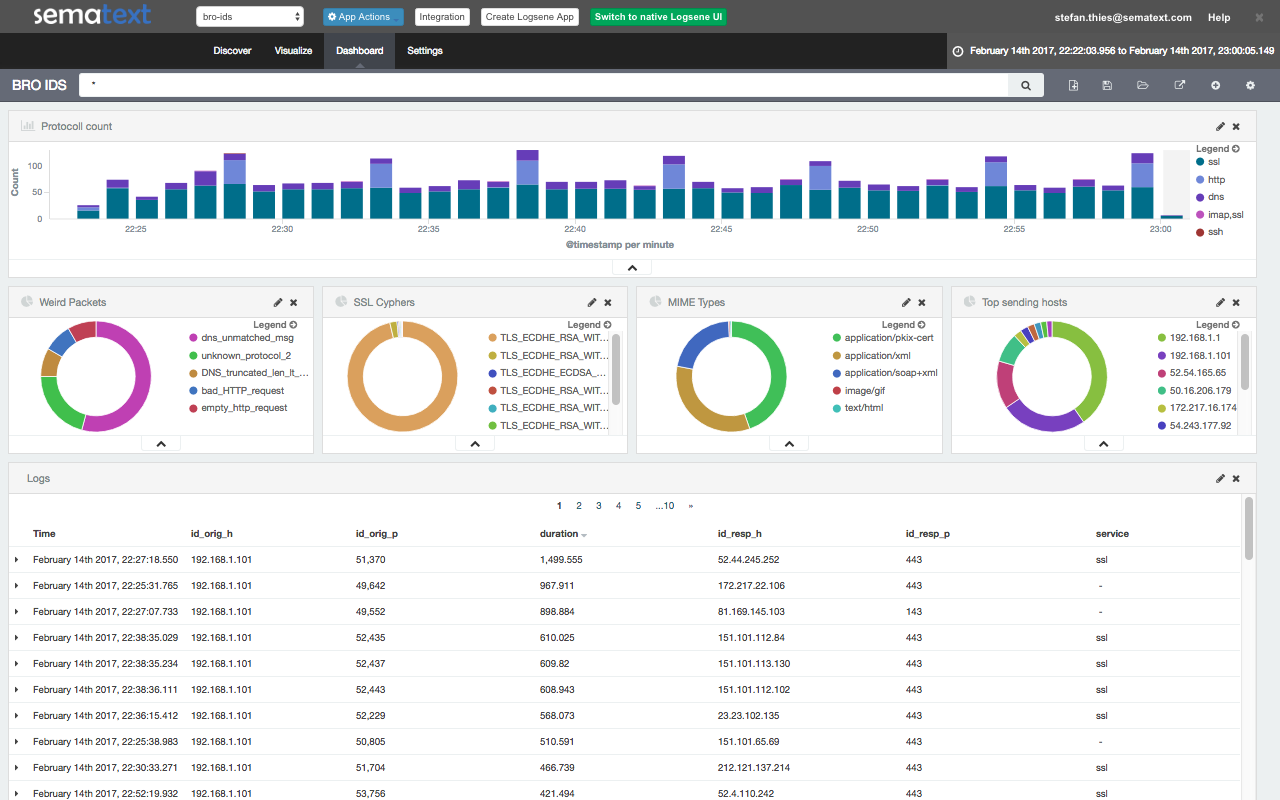The height and width of the screenshot is (800, 1280).
Task: Open the App Actions menu
Action: (361, 16)
